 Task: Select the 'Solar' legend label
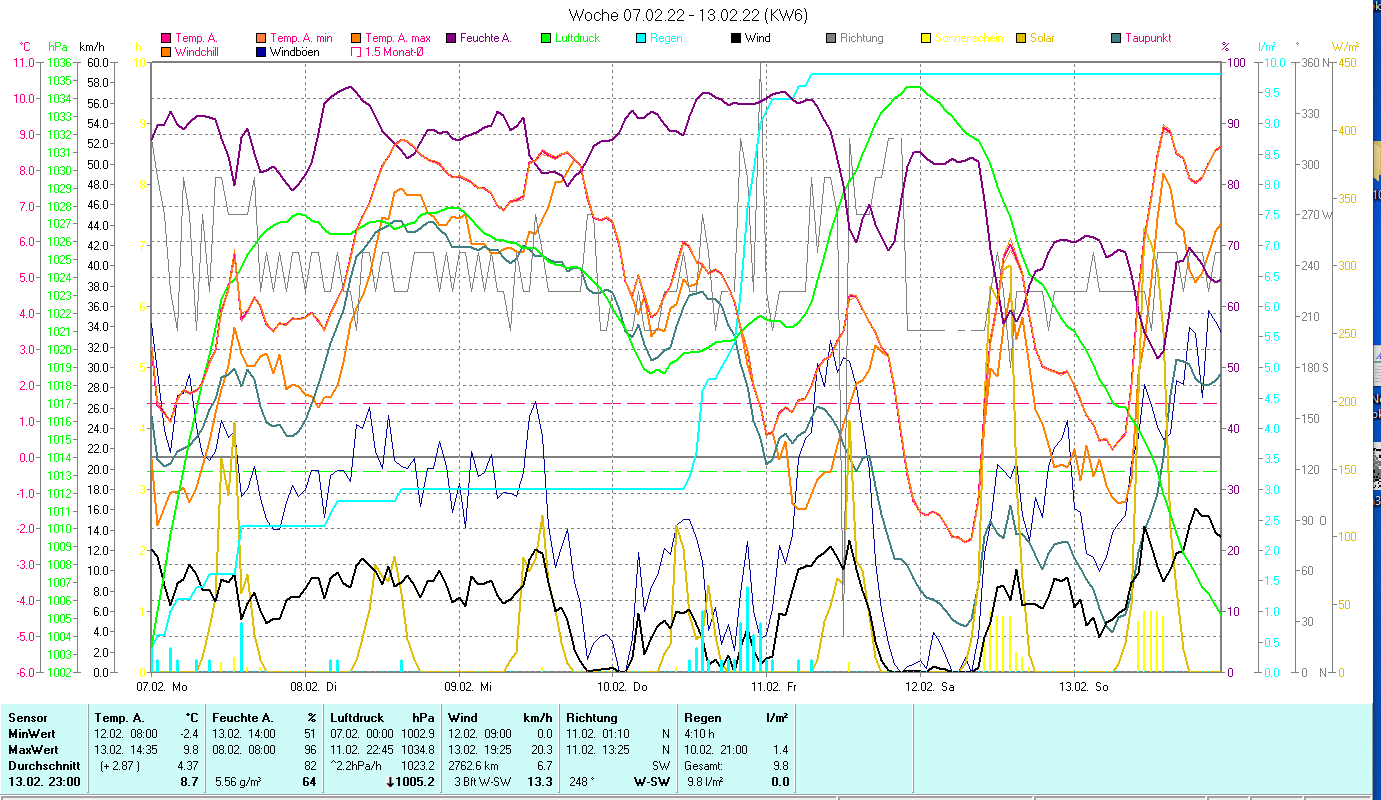point(1042,38)
